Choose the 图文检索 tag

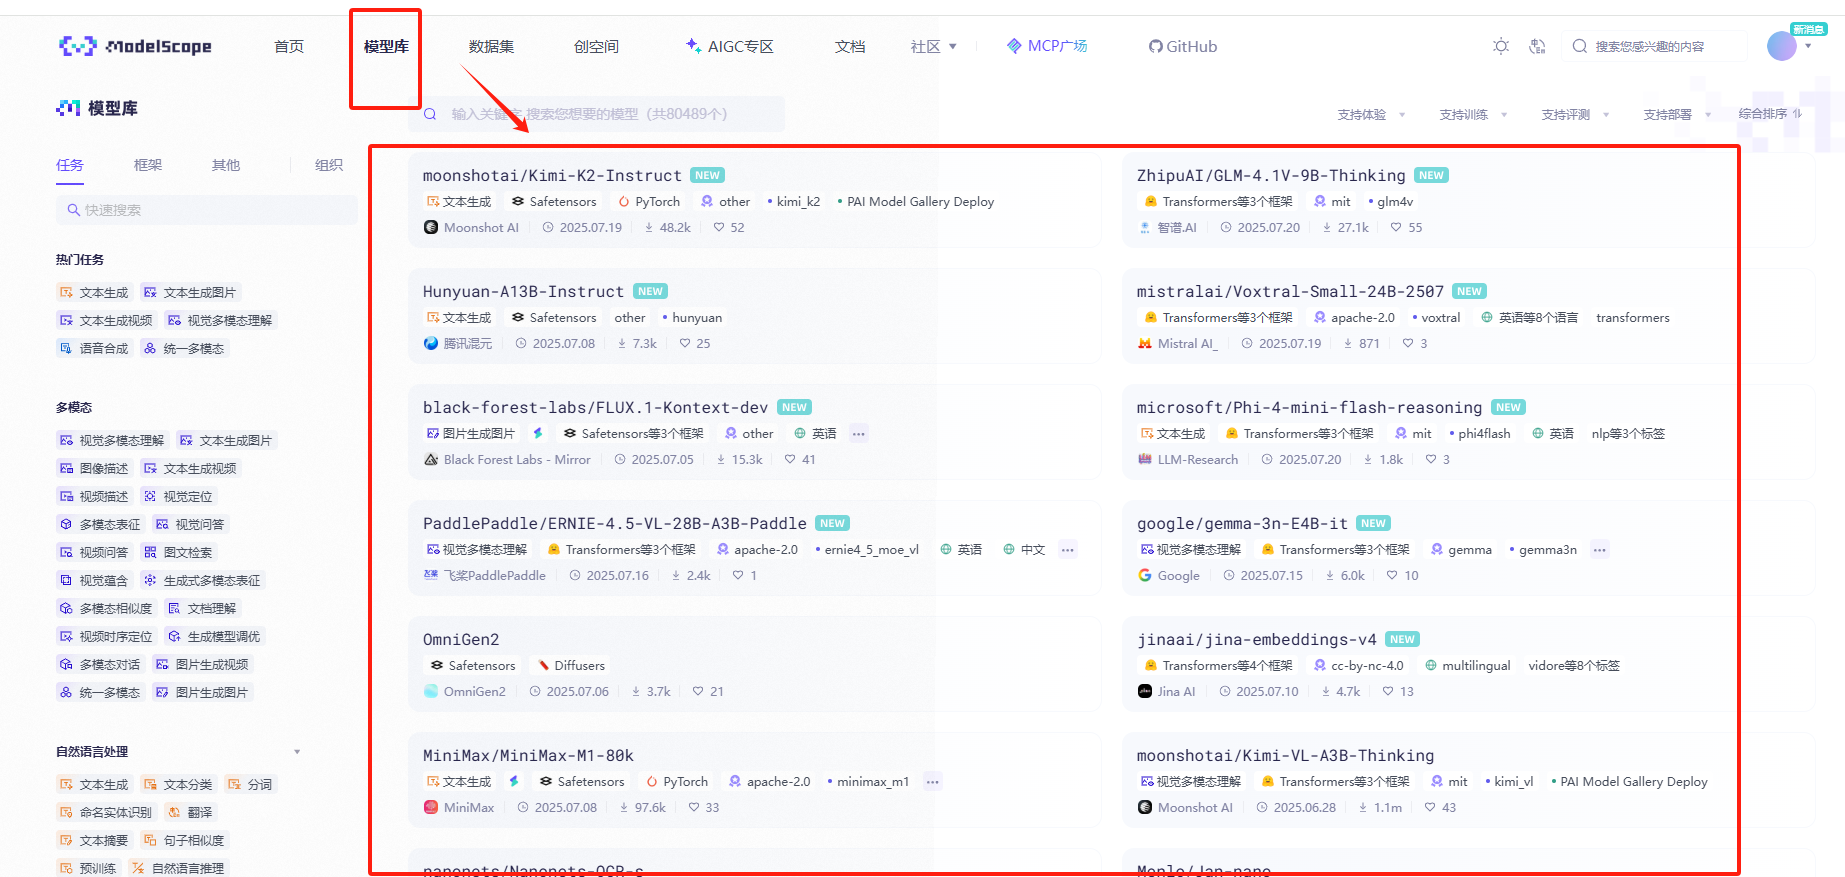177,552
